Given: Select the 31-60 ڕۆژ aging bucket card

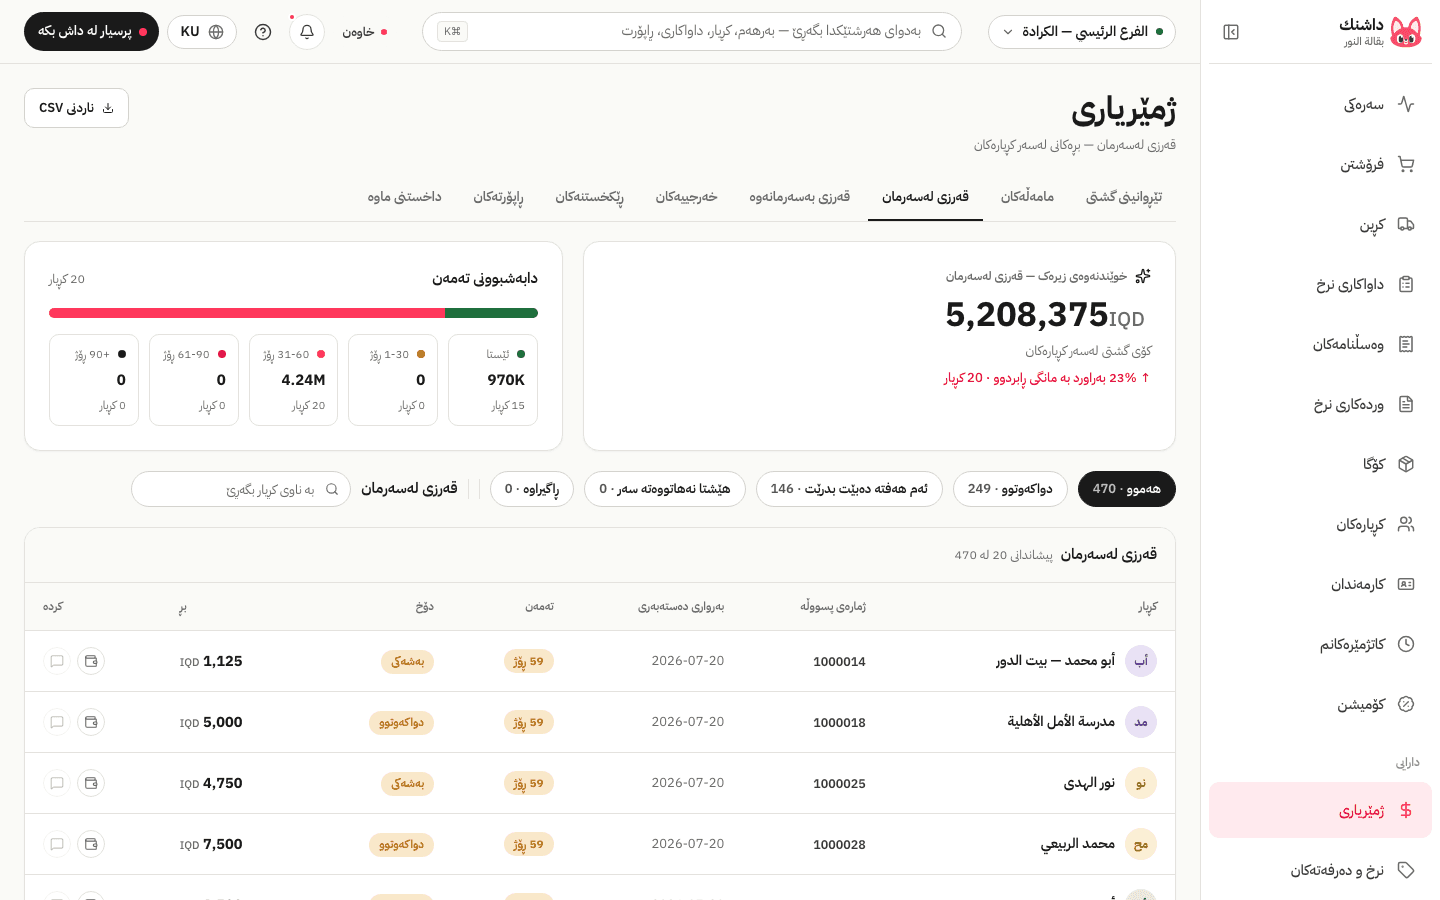Looking at the screenshot, I should [293, 380].
